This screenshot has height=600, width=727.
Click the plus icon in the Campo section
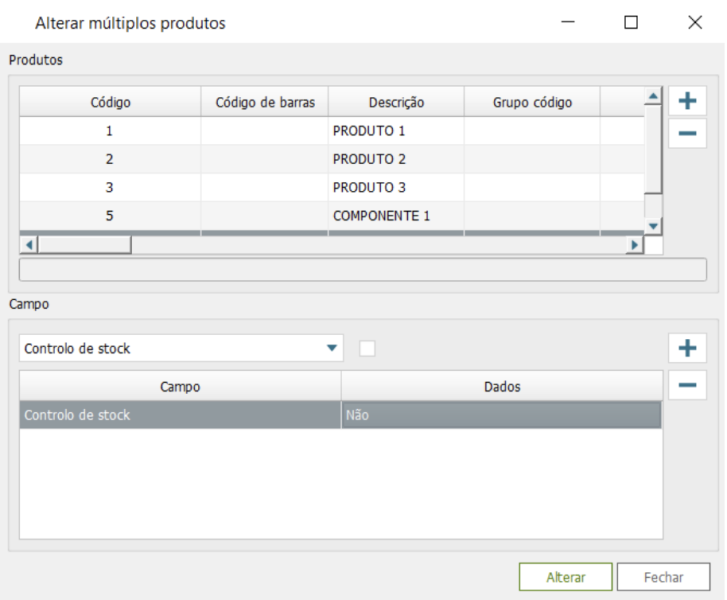coord(686,348)
